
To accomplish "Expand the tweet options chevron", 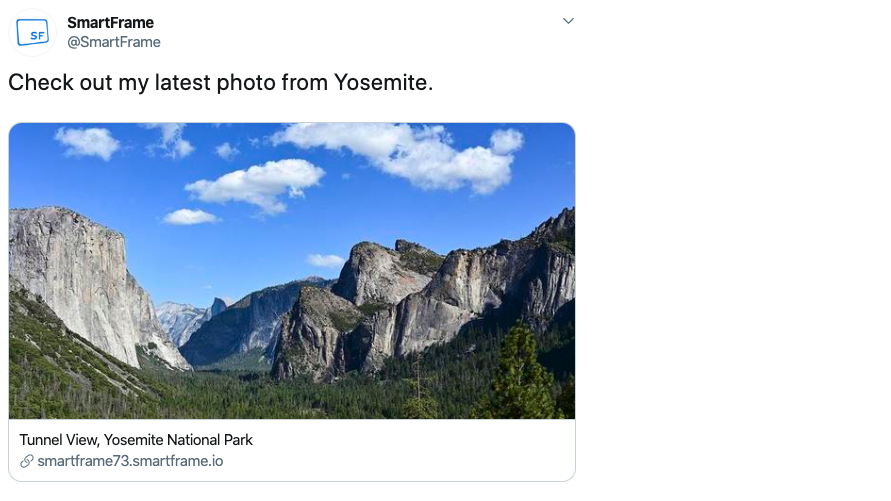I will click(568, 21).
